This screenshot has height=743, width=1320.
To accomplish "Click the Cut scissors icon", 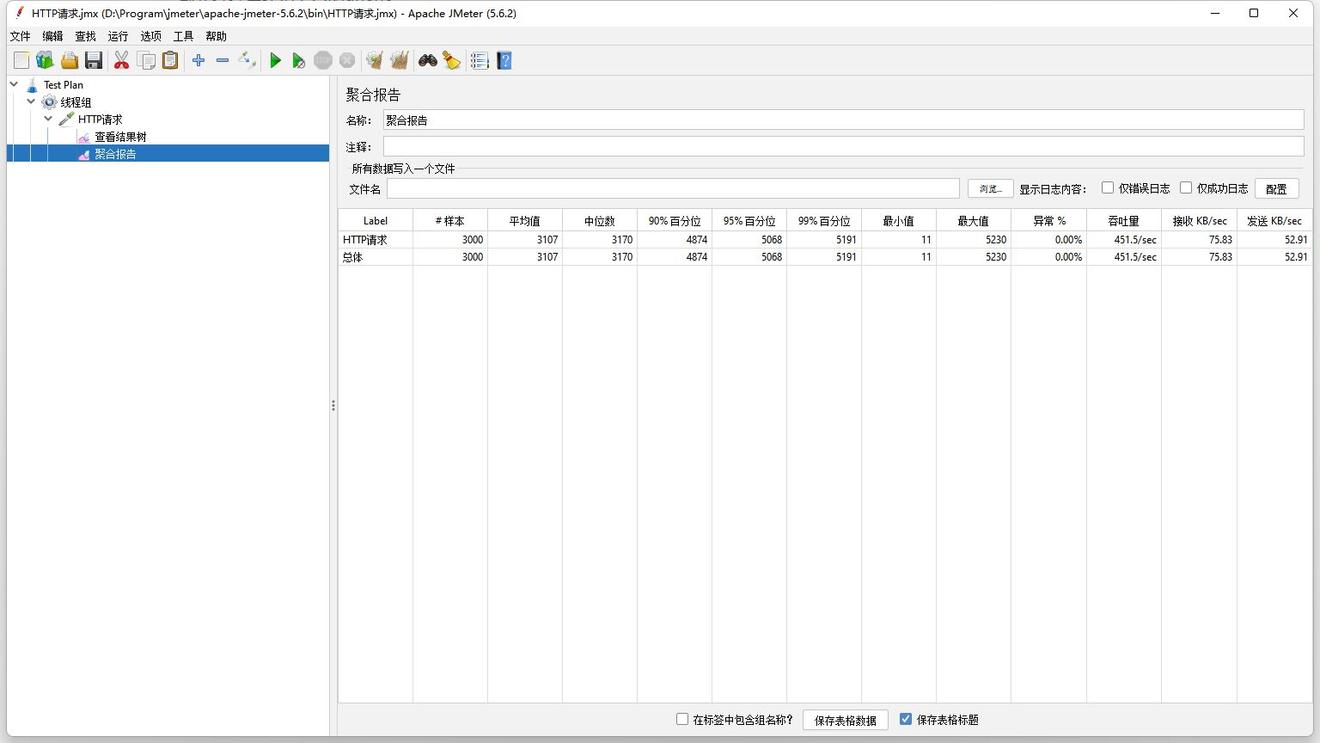I will (121, 61).
